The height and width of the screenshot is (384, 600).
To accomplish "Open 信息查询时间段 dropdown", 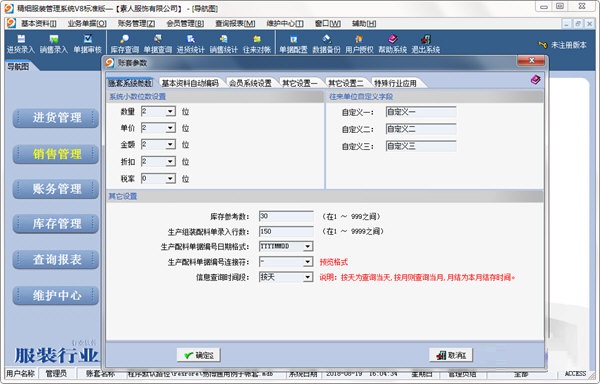I will click(x=308, y=277).
